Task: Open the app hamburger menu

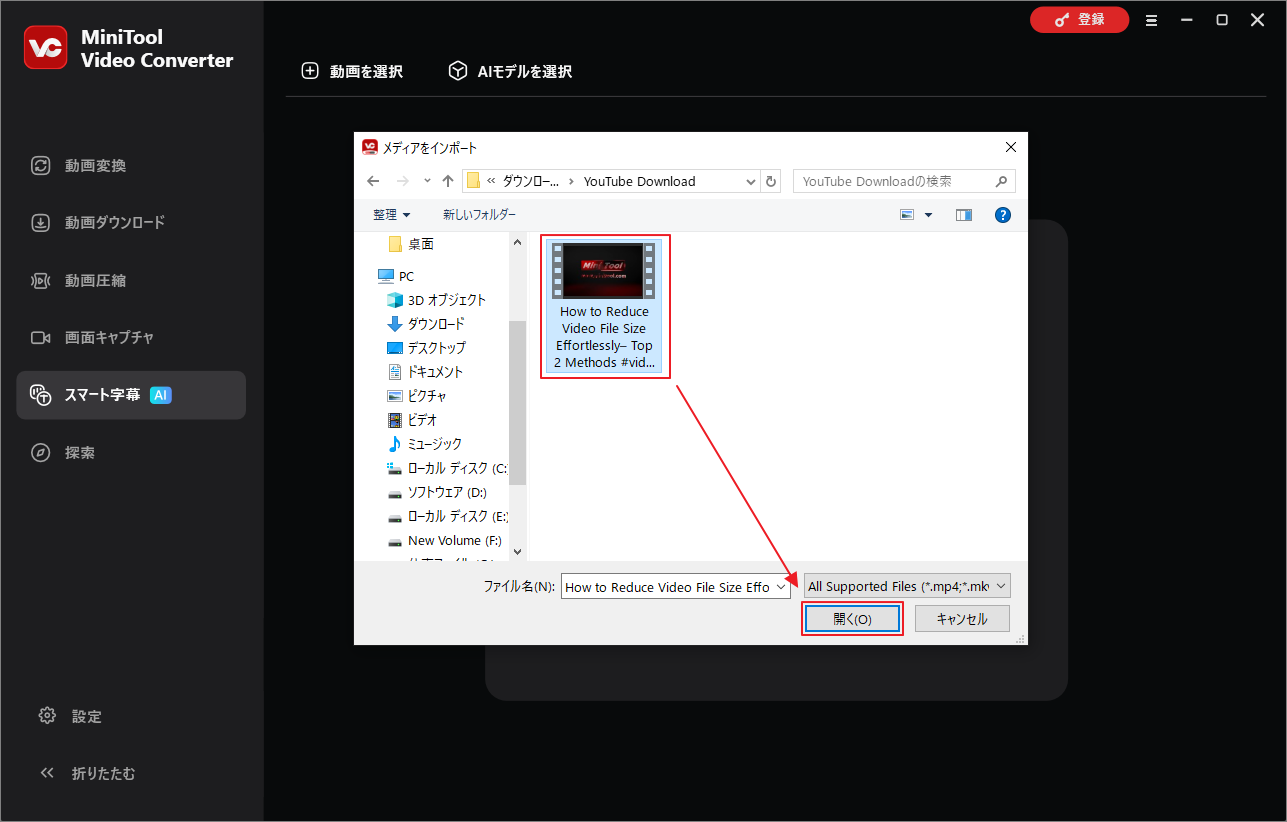Action: click(1151, 19)
